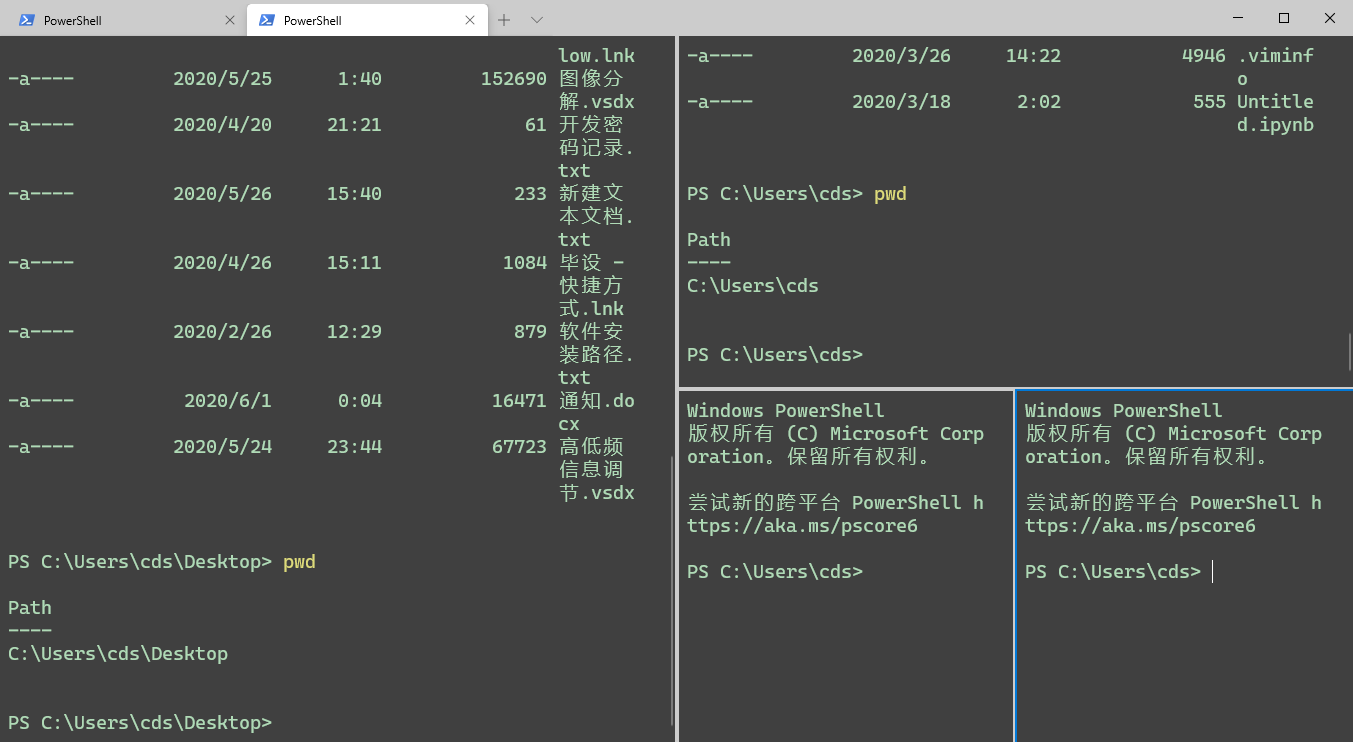Click the 图像分解.vsdx file name
This screenshot has height=742, width=1353.
(x=597, y=90)
